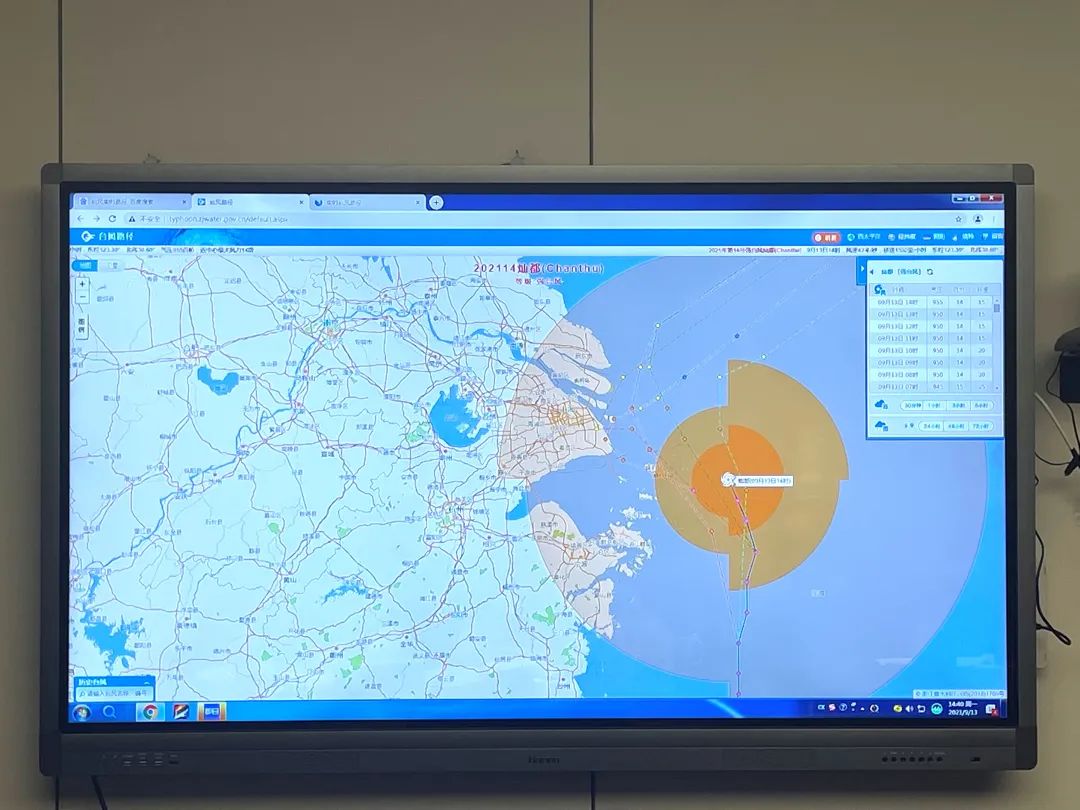
Task: Select the 72小时 forecast option
Action: [981, 426]
